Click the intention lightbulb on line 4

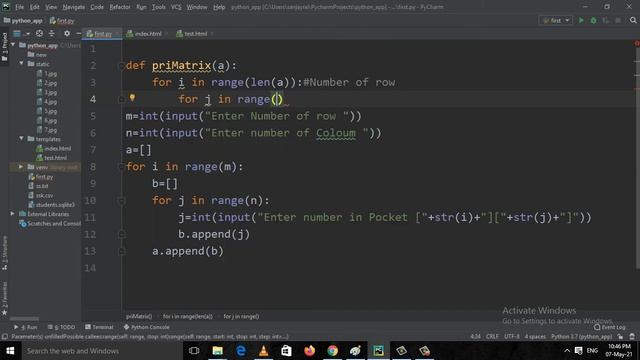pos(132,98)
